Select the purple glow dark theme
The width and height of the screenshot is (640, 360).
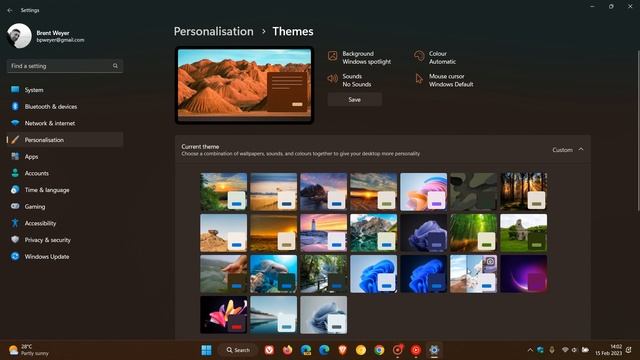524,274
